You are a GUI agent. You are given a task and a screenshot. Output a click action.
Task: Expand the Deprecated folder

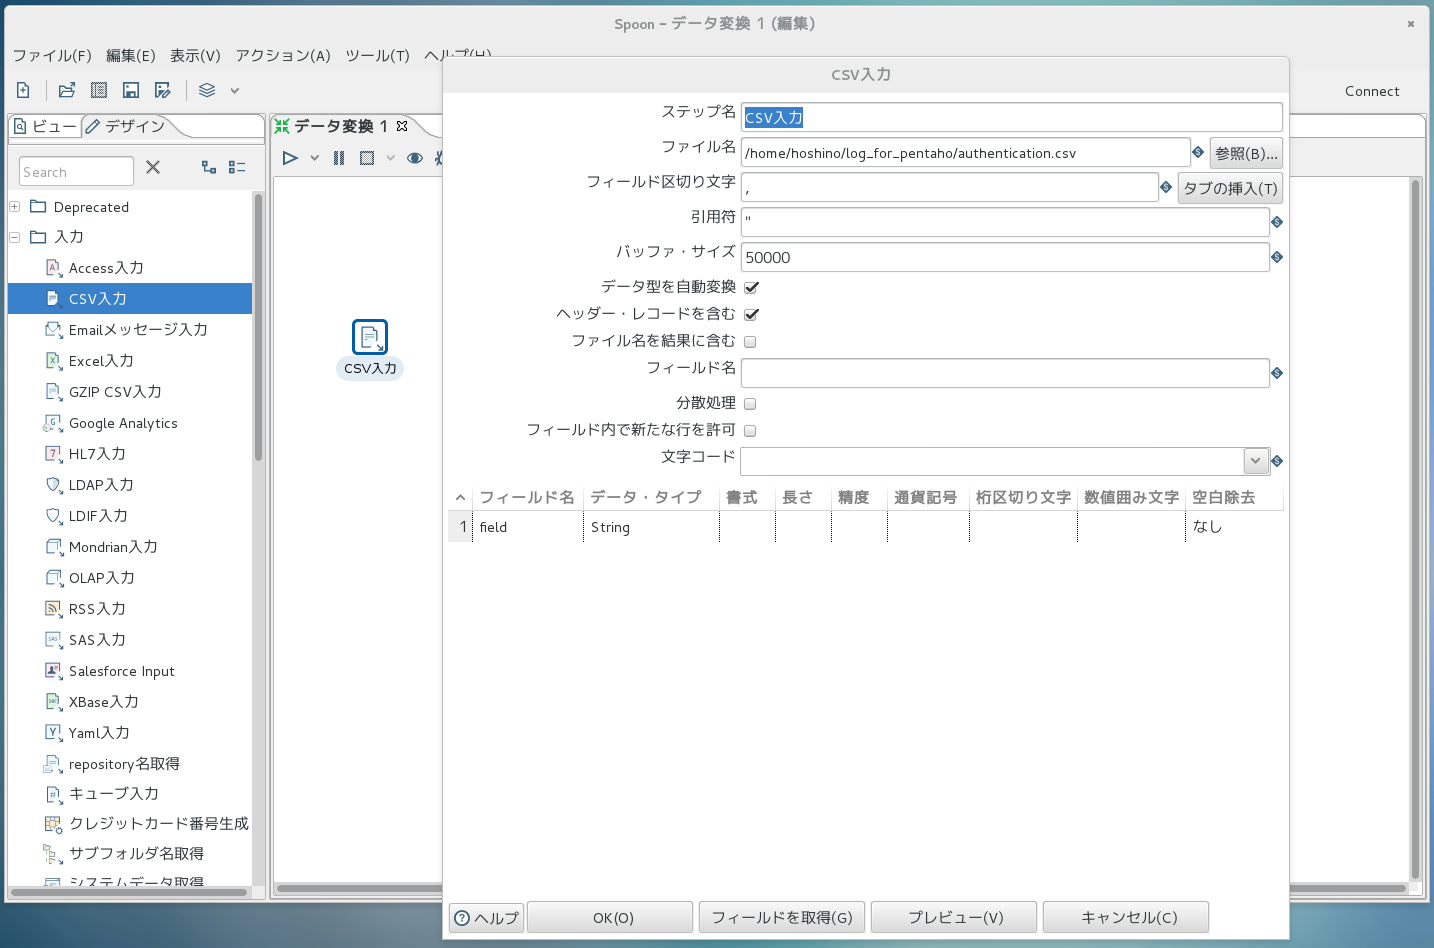click(x=15, y=207)
